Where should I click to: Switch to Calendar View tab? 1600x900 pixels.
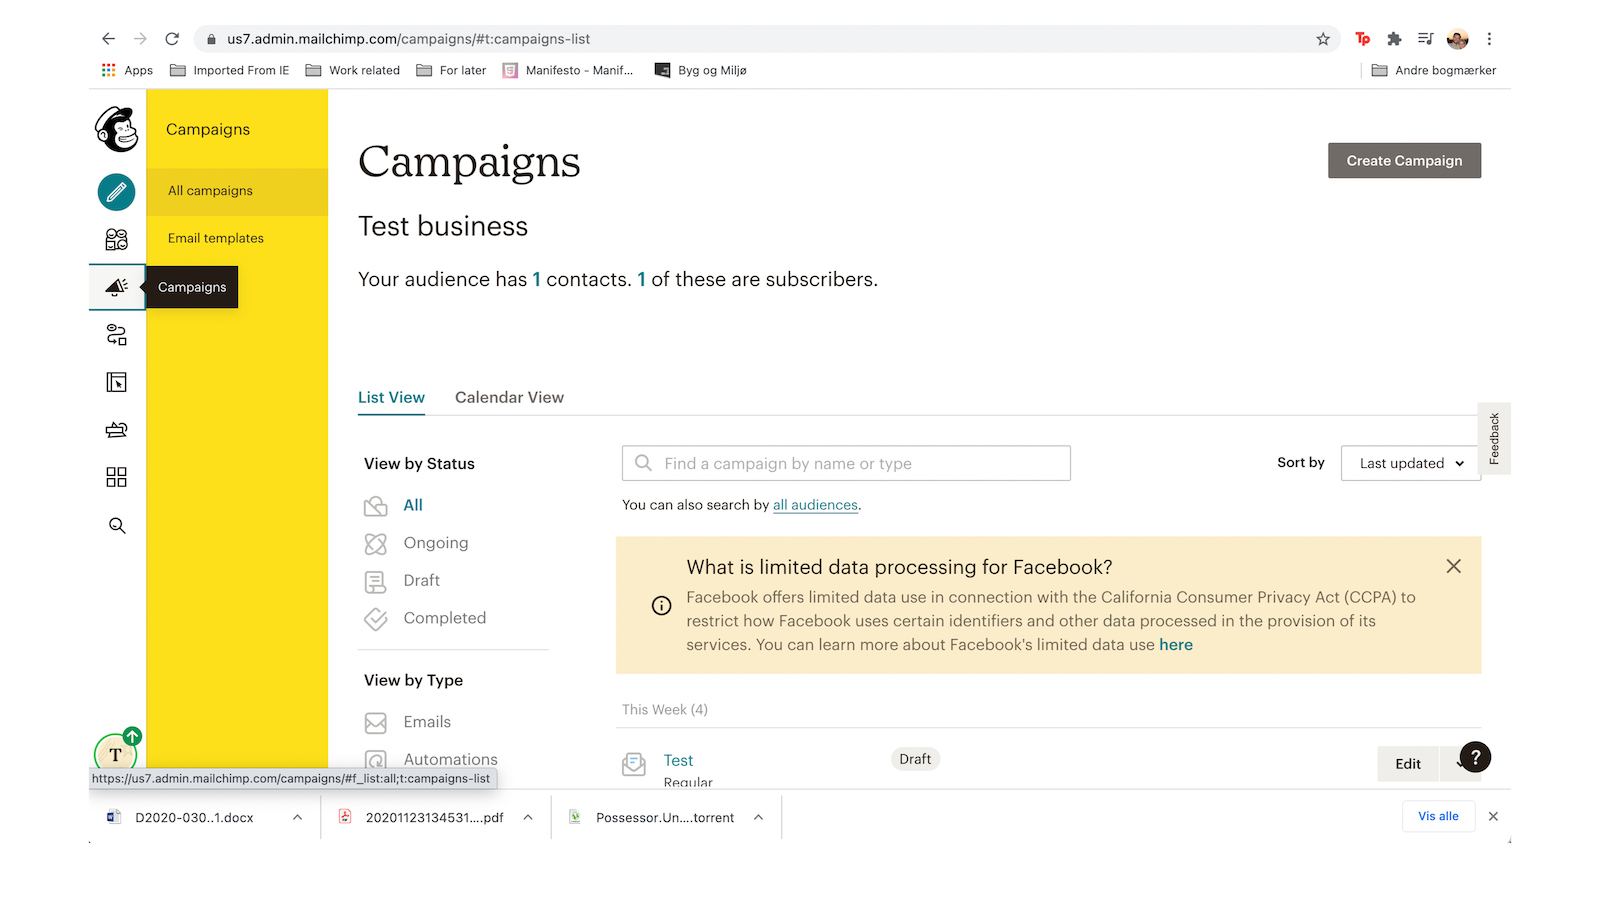(x=509, y=397)
